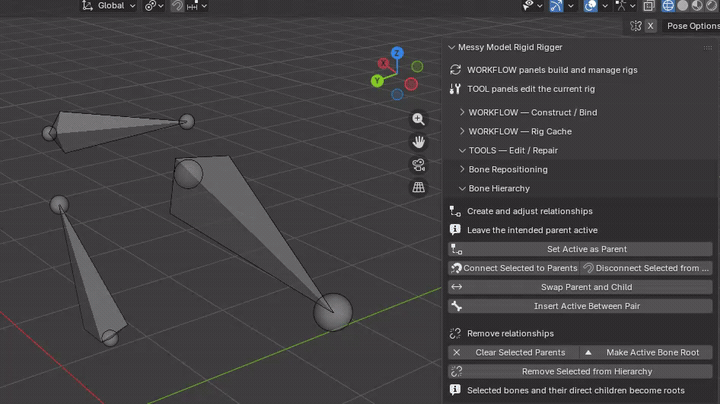Click the blue Z axis gizmo ball
This screenshot has width=720, height=404.
[x=397, y=53]
